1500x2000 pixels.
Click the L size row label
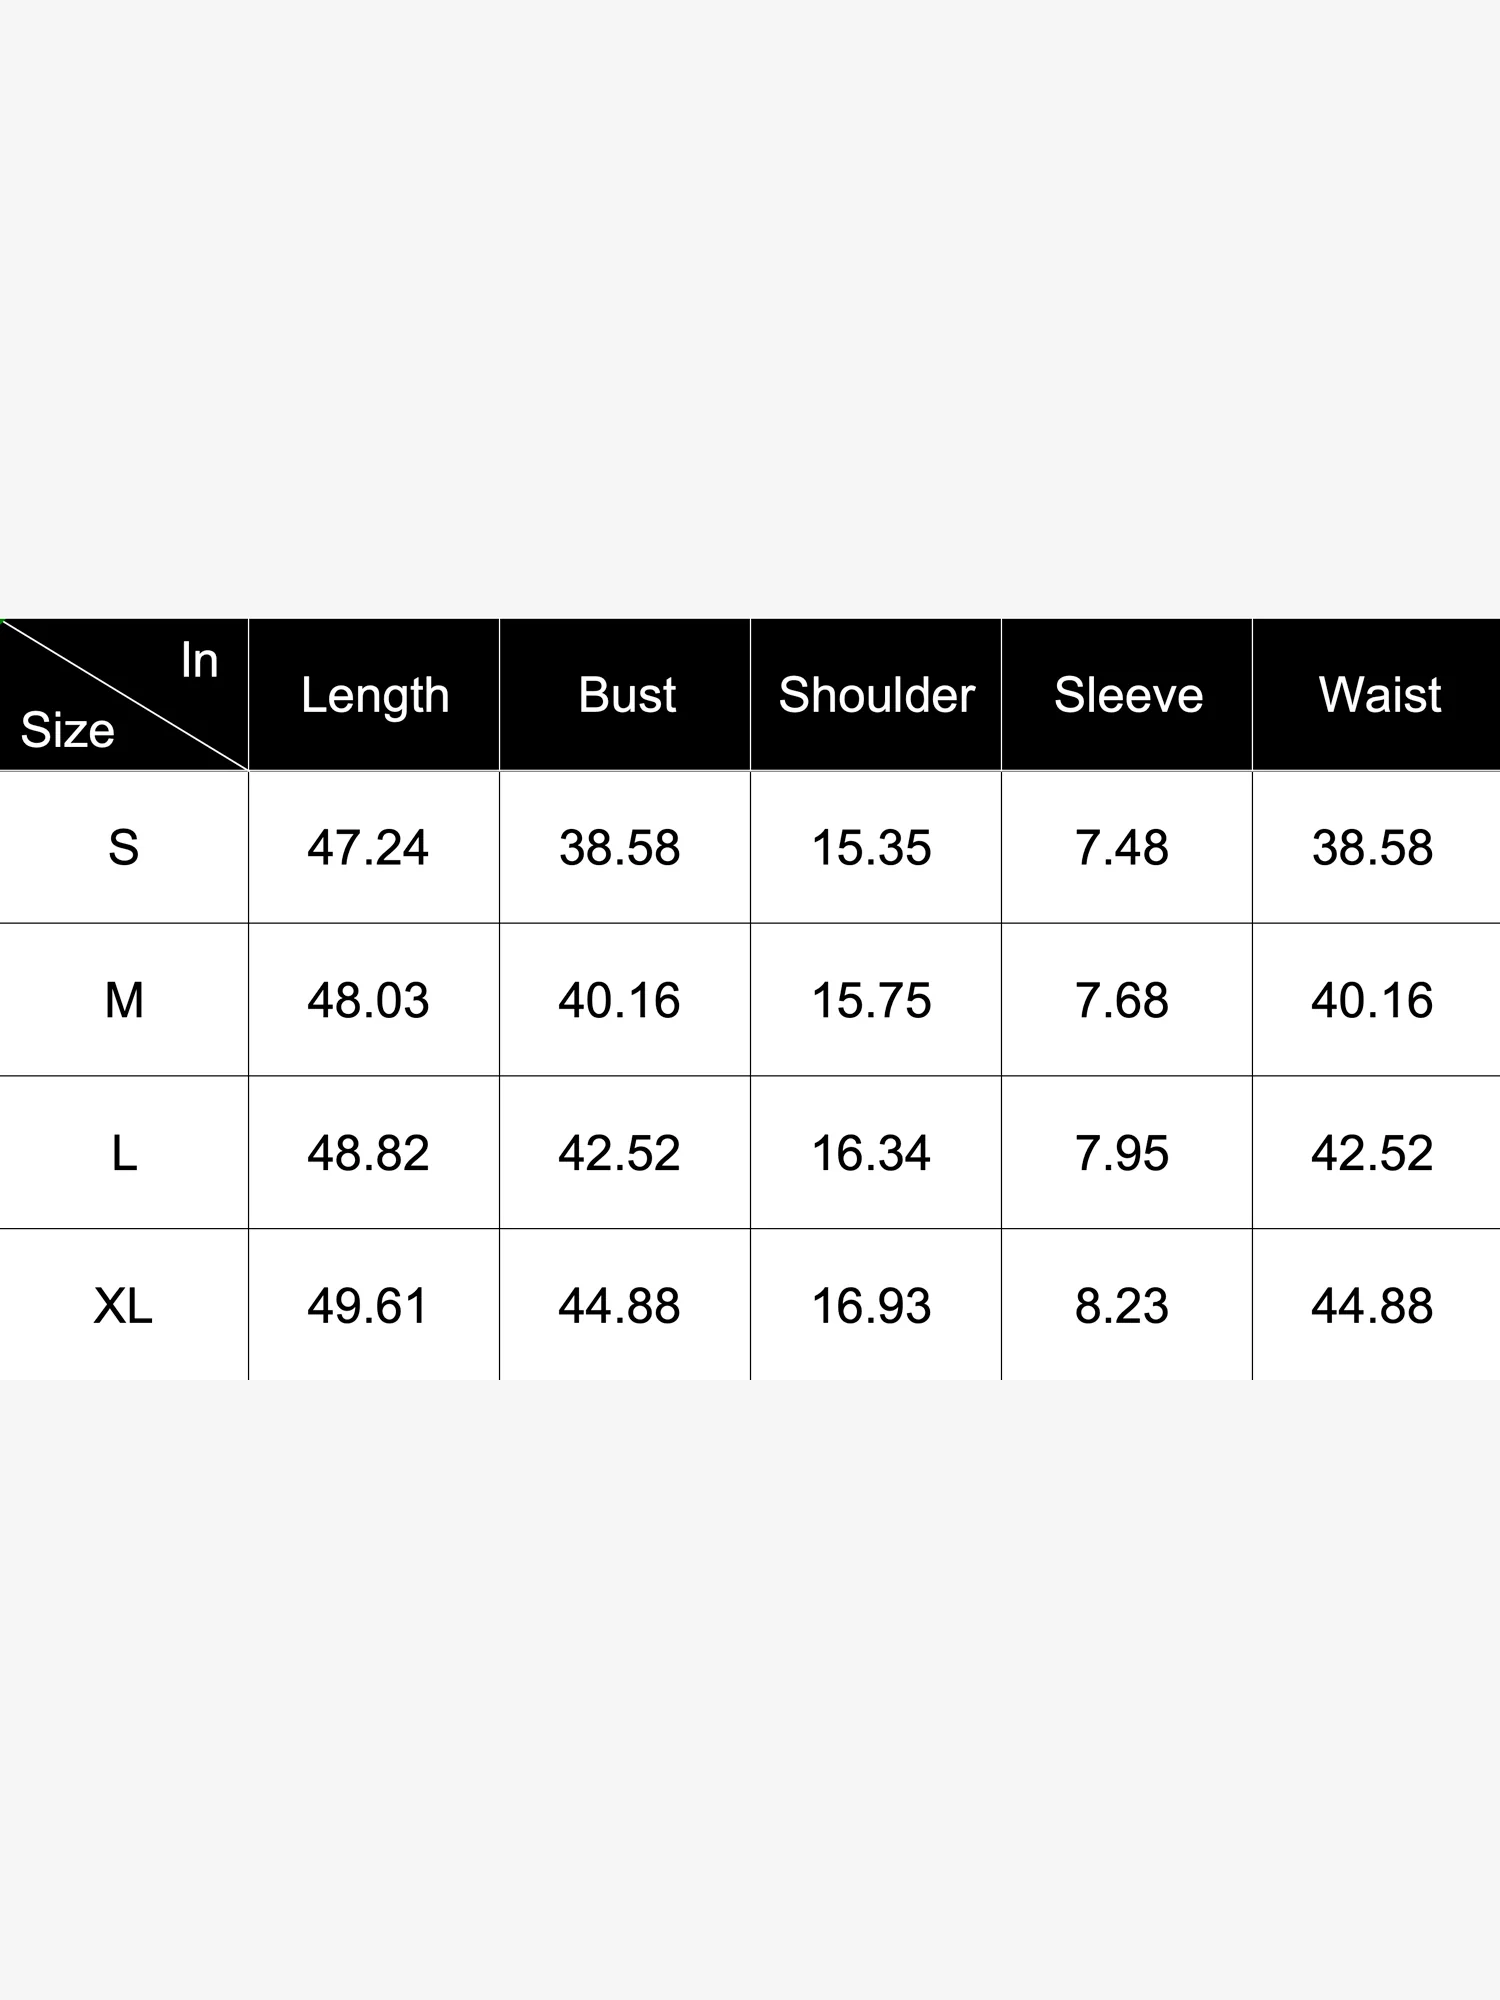coord(123,1154)
